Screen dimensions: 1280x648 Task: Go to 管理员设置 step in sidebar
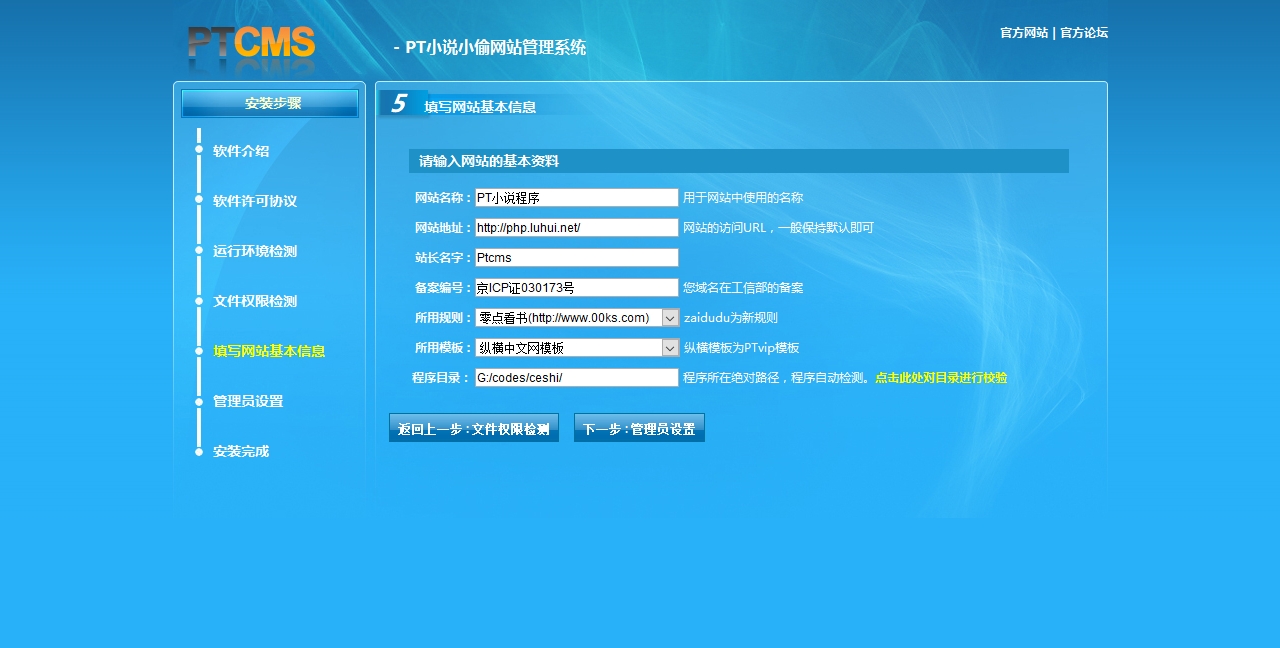click(248, 401)
